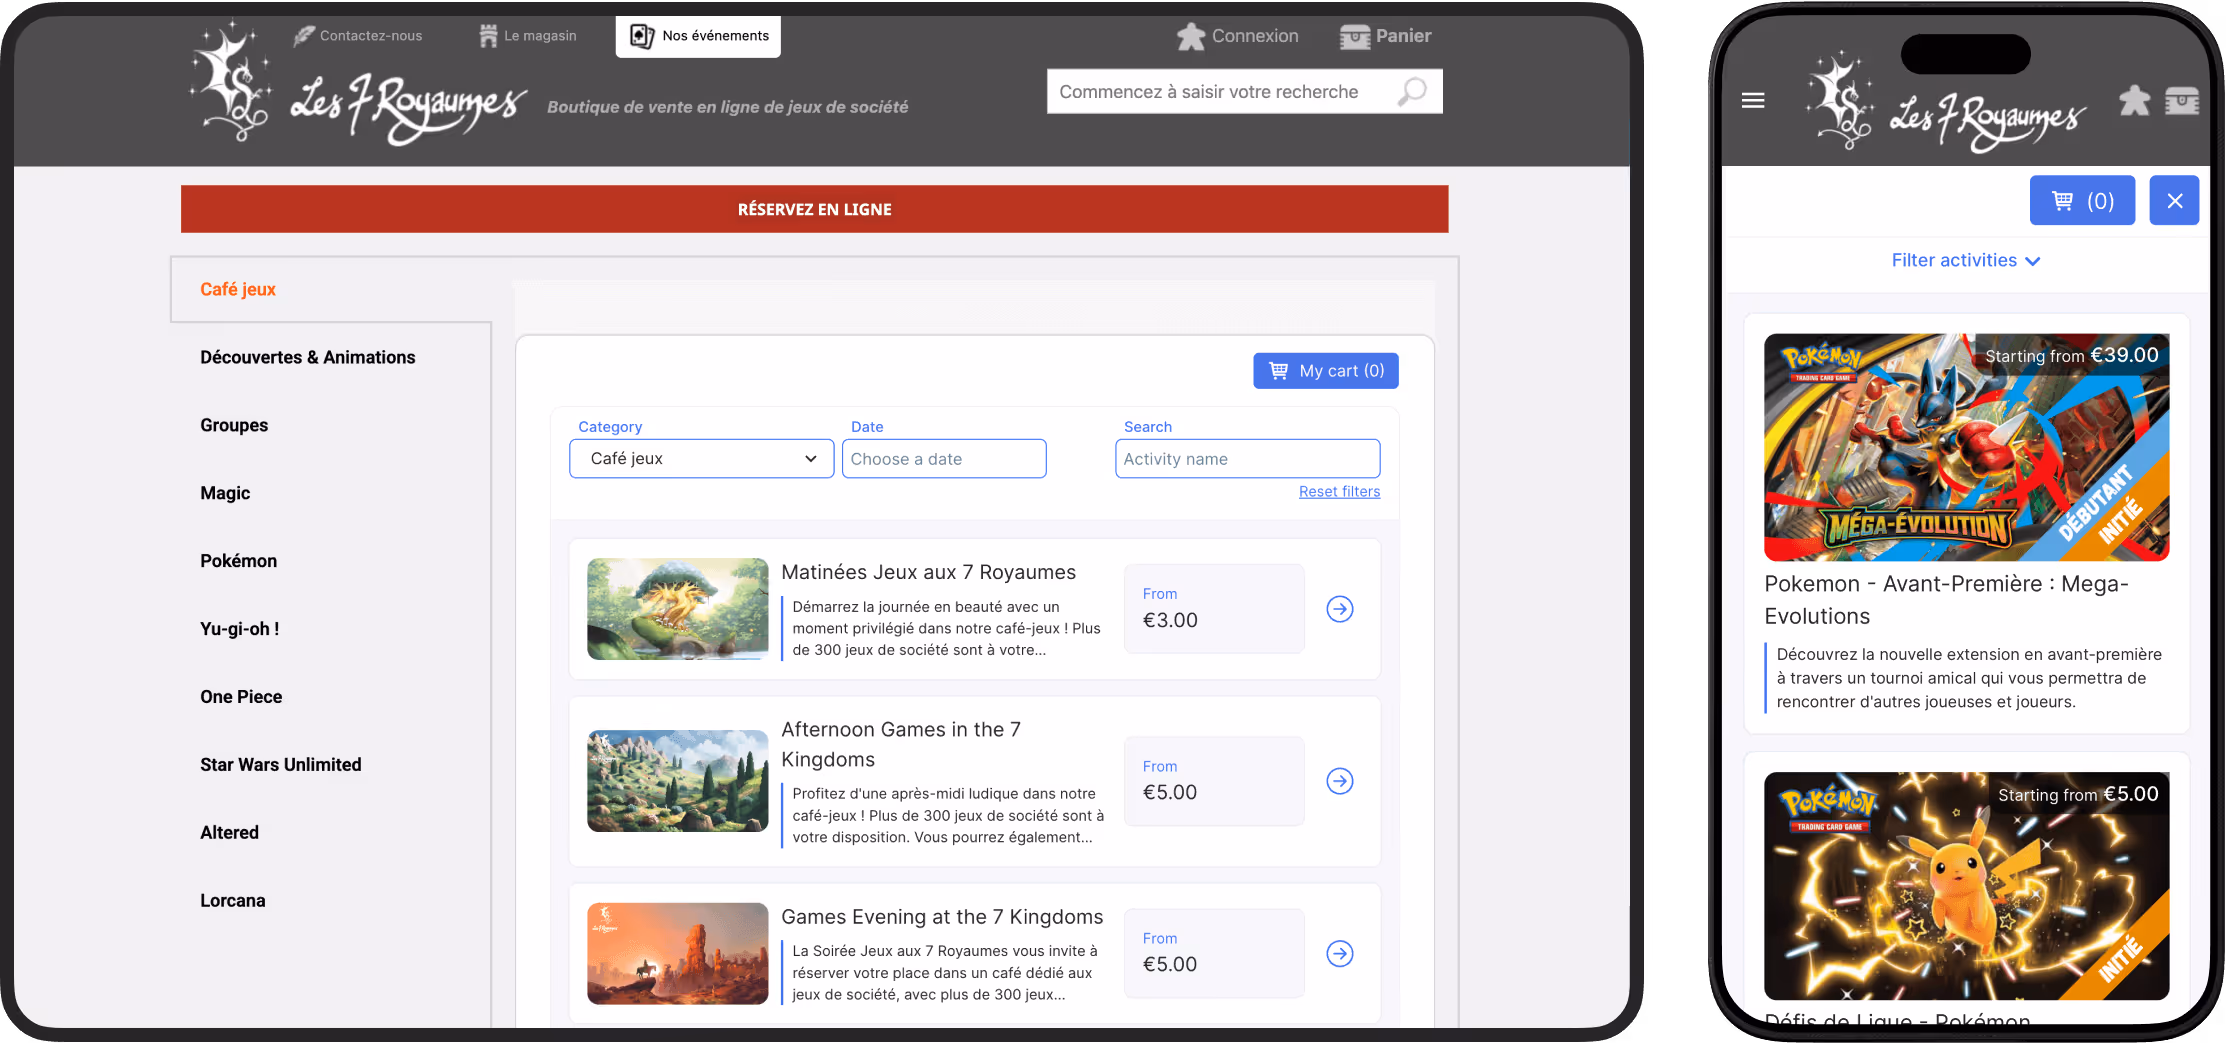Click the Mega-Evolution Pokemon card image
Viewport: 2226px width, 1043px height.
point(1966,447)
